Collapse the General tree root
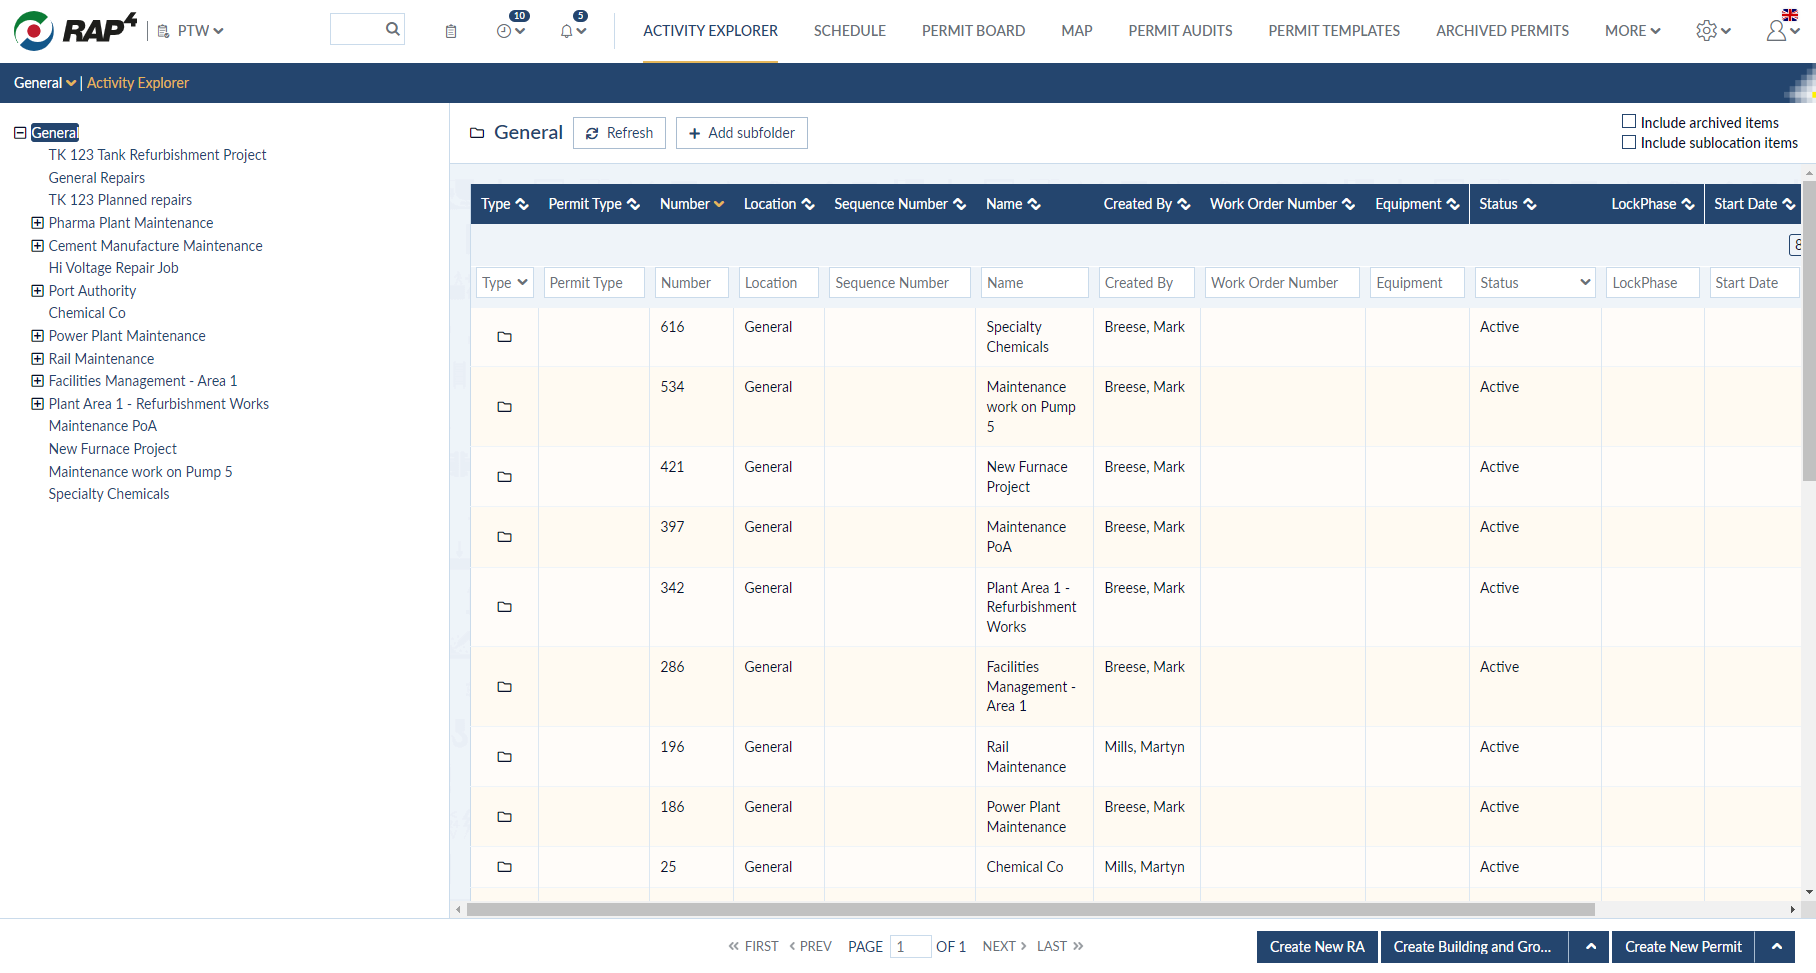1816x973 pixels. (x=20, y=133)
